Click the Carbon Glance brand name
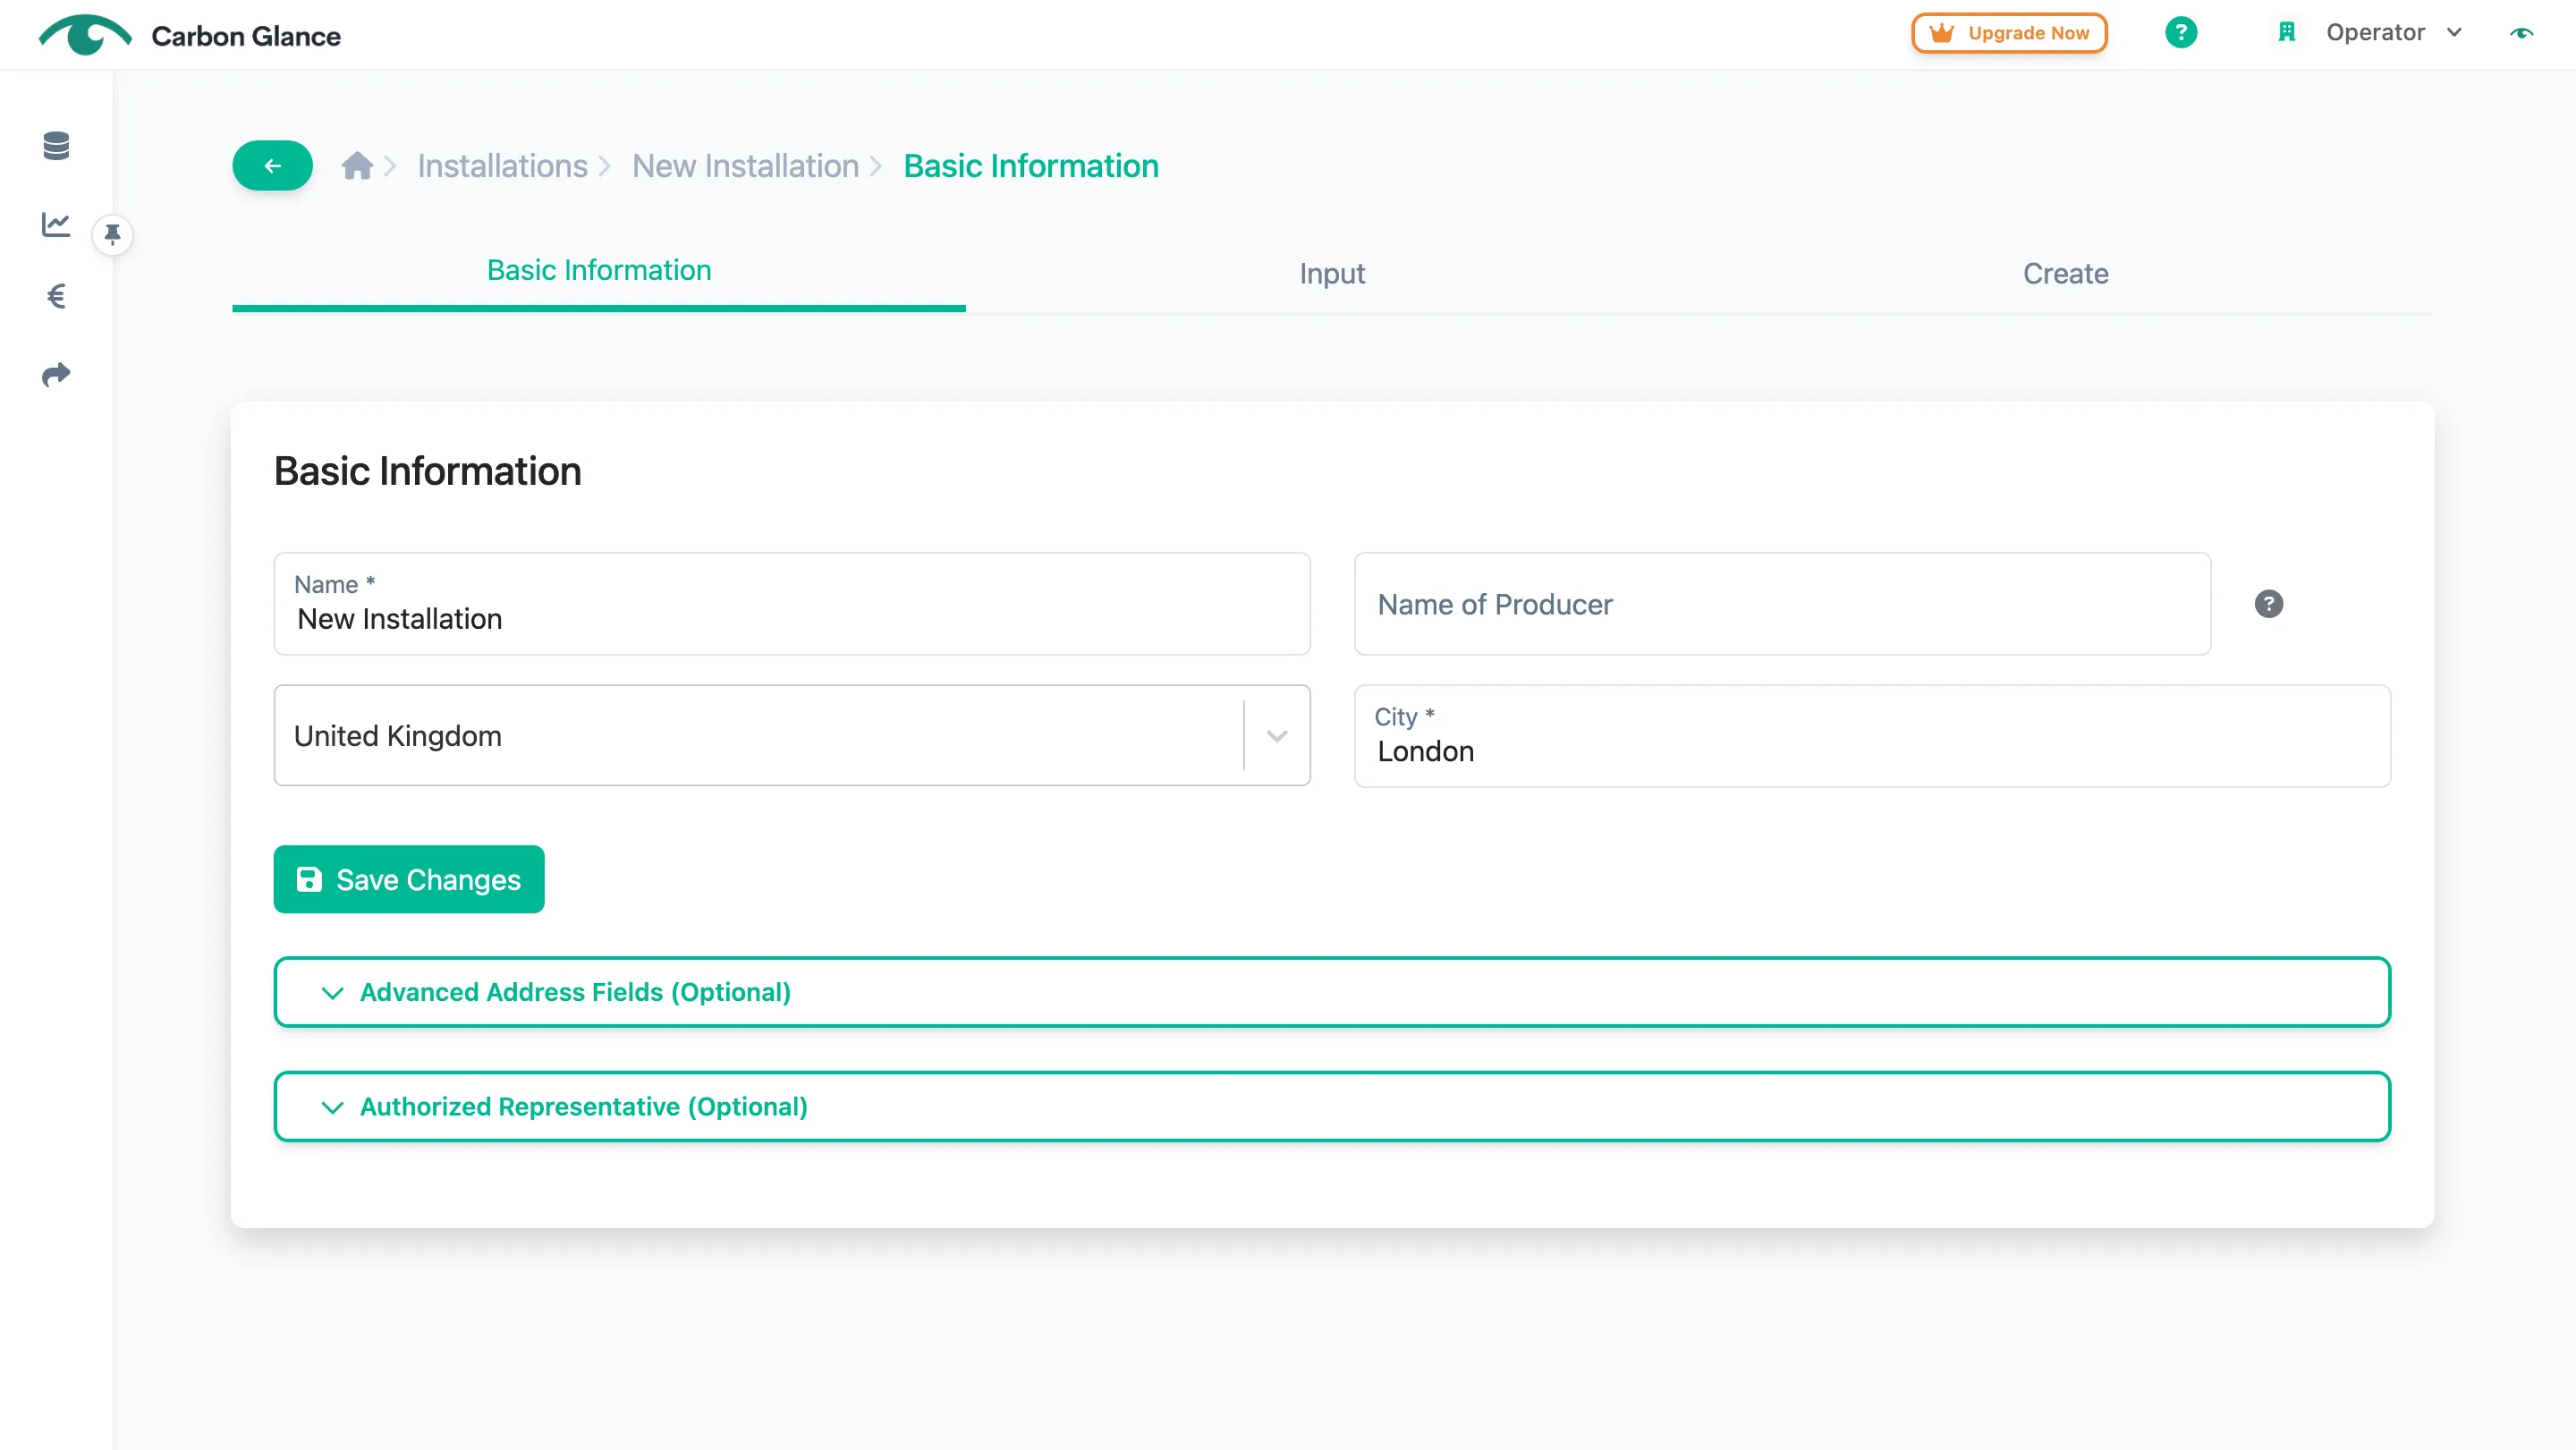 [246, 36]
